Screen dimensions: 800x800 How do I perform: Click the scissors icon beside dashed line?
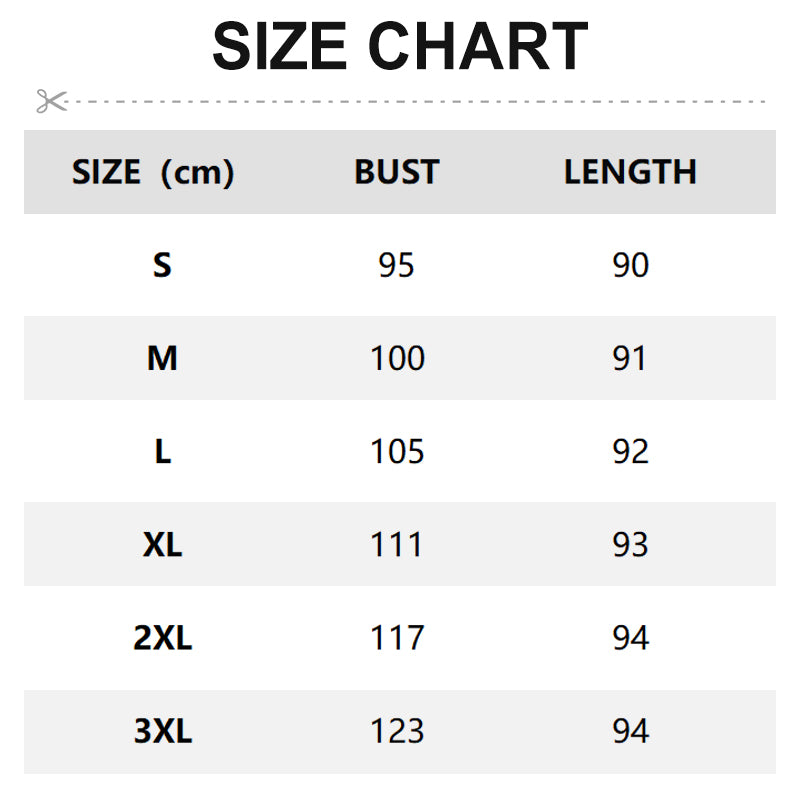(x=51, y=100)
